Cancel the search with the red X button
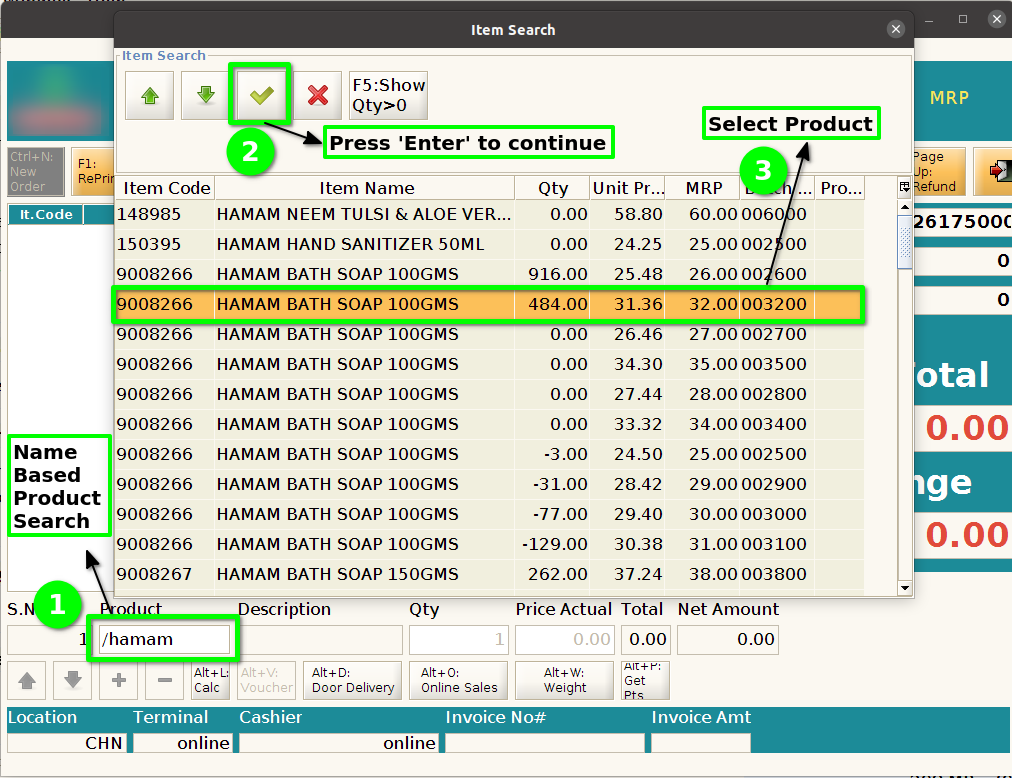 tap(318, 96)
